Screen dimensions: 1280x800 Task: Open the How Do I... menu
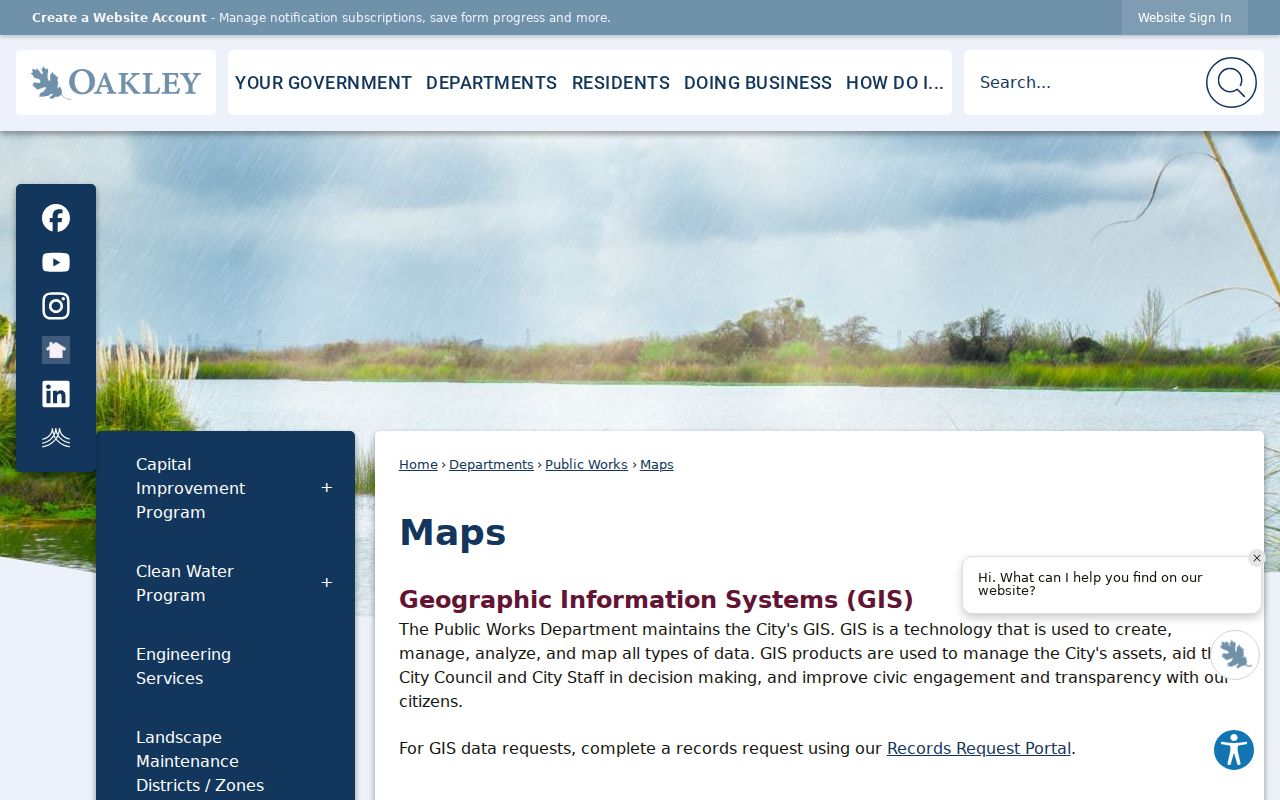[895, 83]
